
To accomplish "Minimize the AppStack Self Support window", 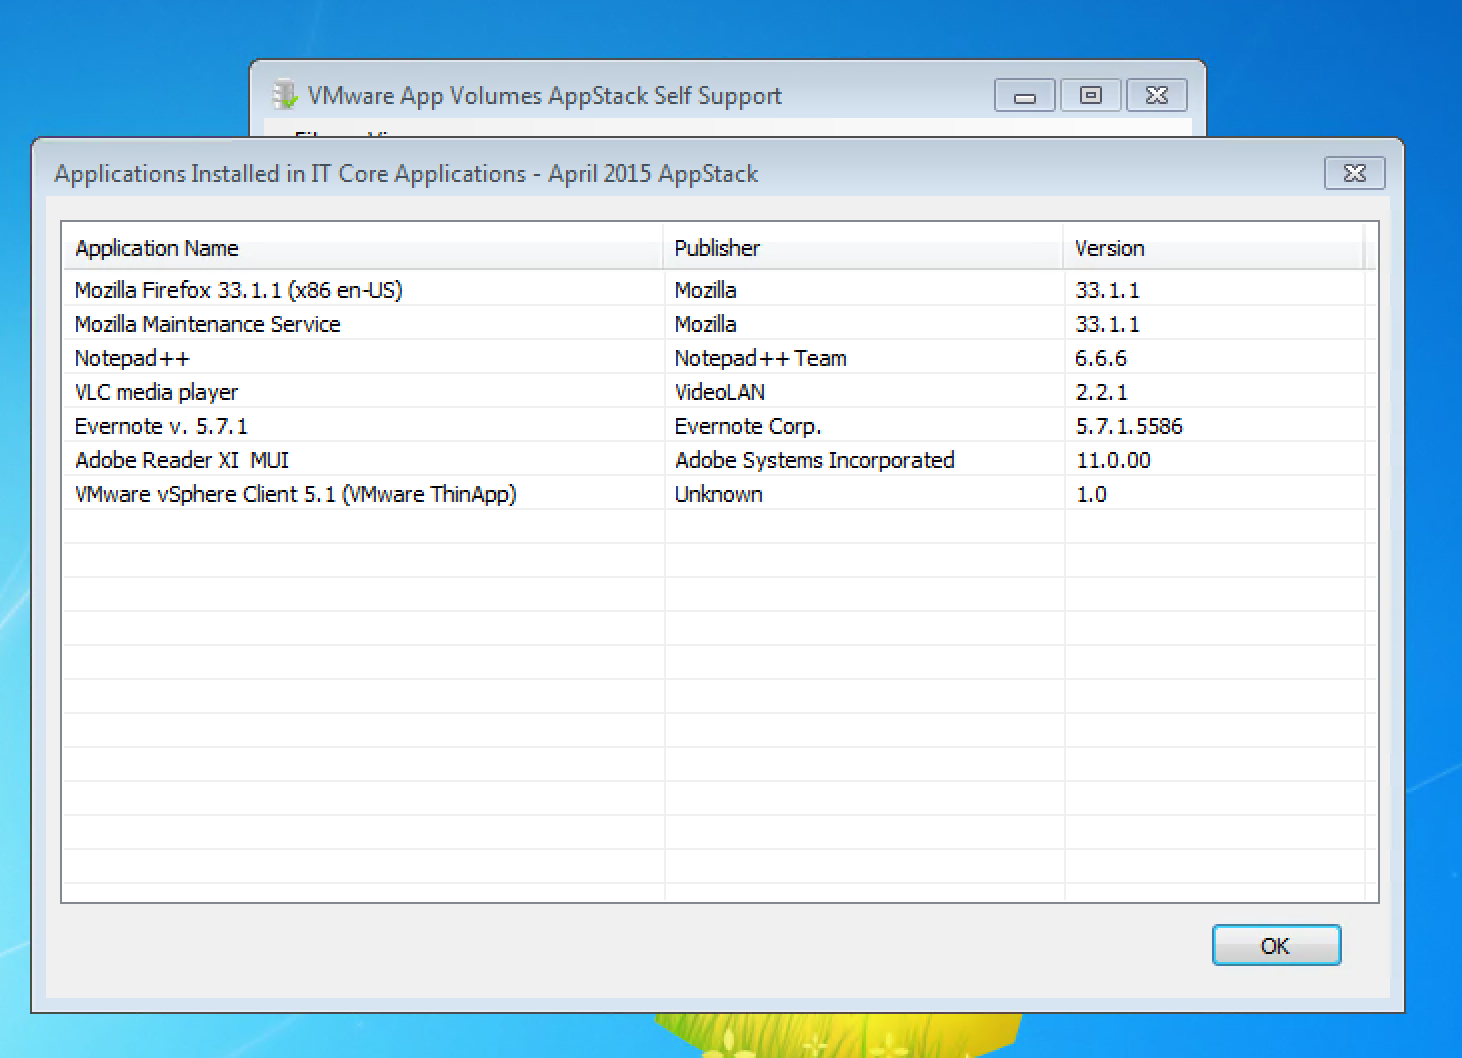I will point(1024,96).
